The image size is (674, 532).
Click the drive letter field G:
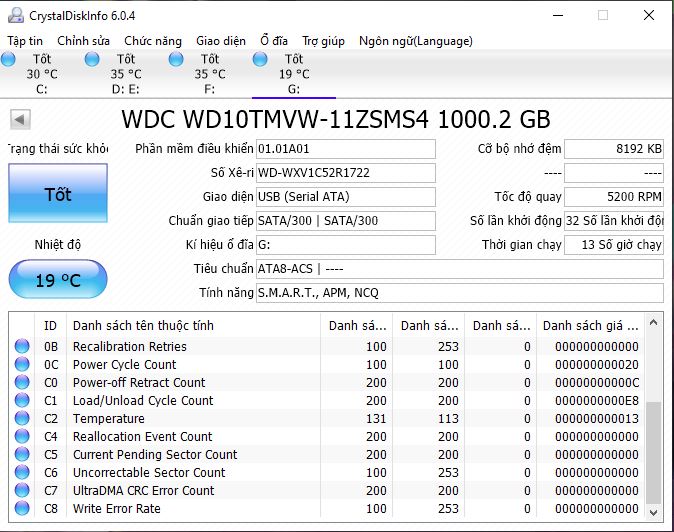[x=346, y=245]
